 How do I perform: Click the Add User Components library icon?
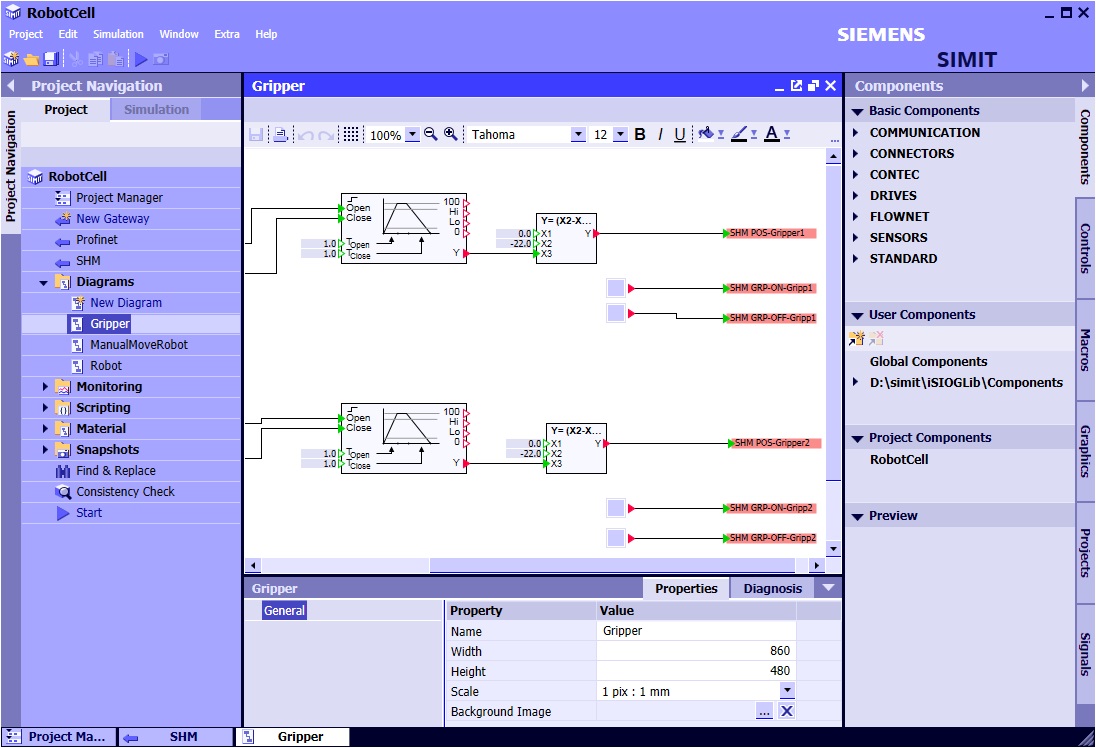coord(856,339)
